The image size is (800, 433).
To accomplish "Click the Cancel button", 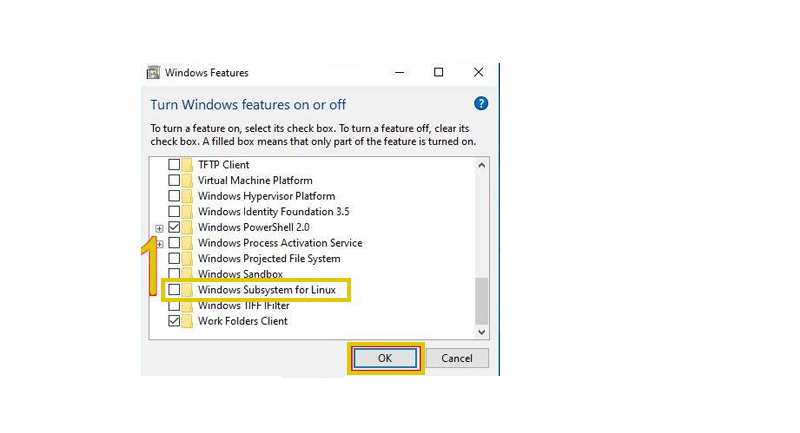I will (457, 358).
